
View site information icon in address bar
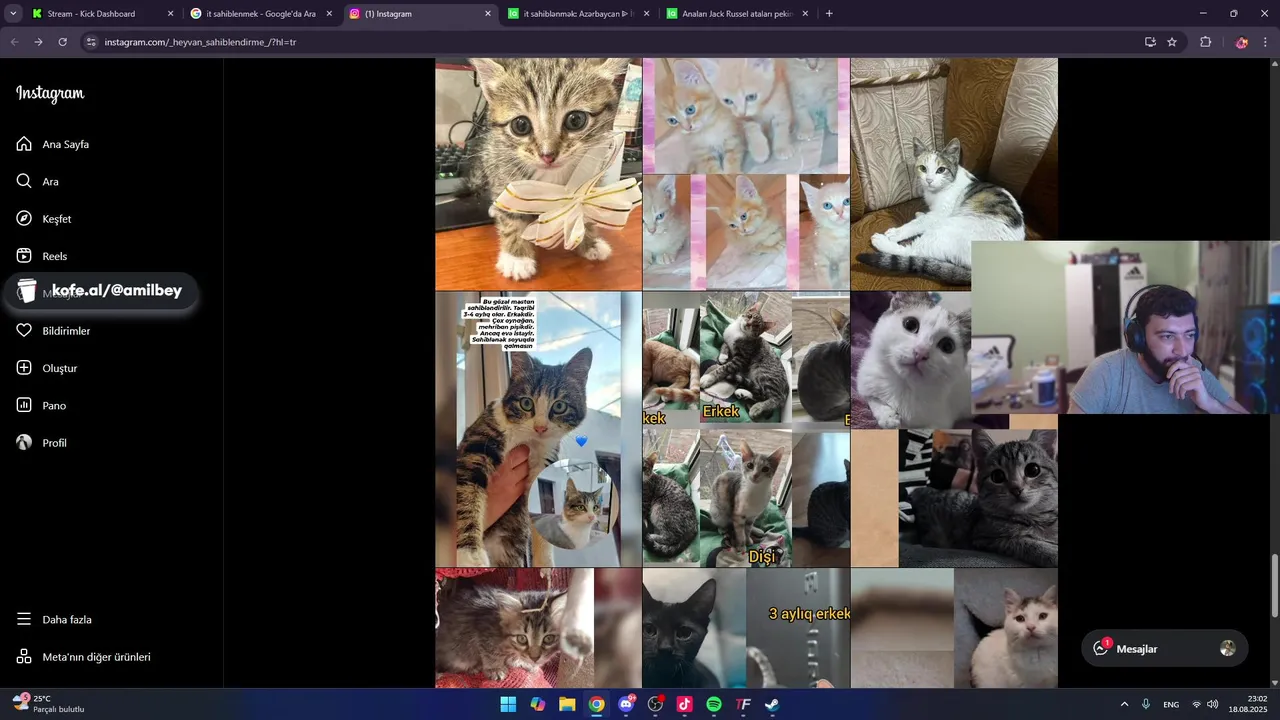tap(91, 42)
